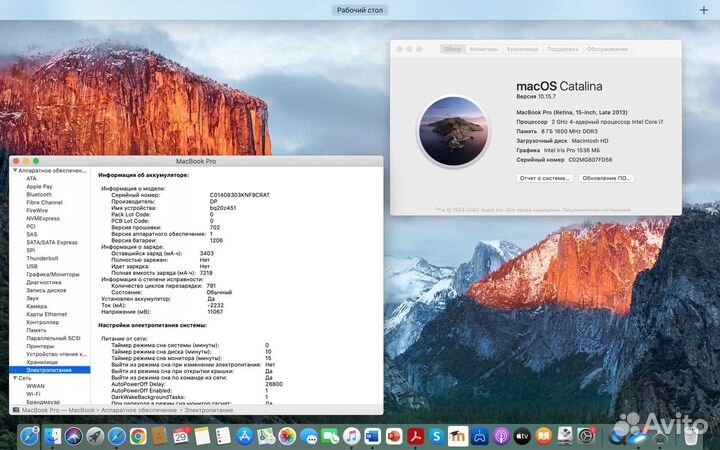Open the yellow Notes icon in dock

[202, 436]
